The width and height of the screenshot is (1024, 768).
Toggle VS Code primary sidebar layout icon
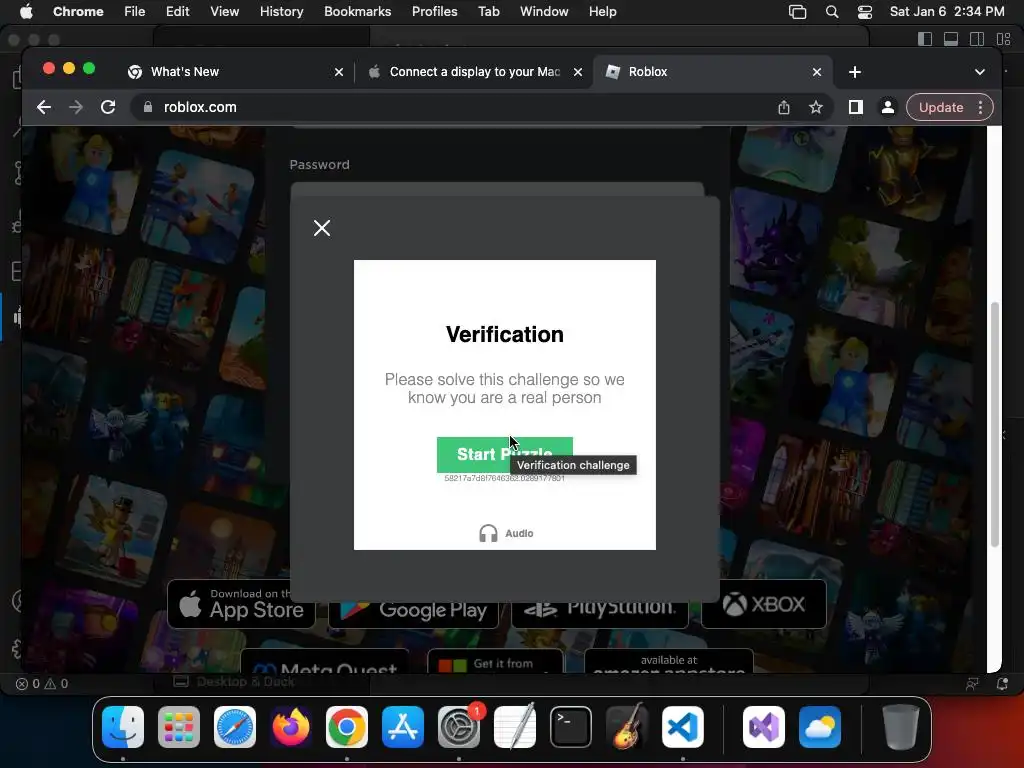pyautogui.click(x=925, y=39)
